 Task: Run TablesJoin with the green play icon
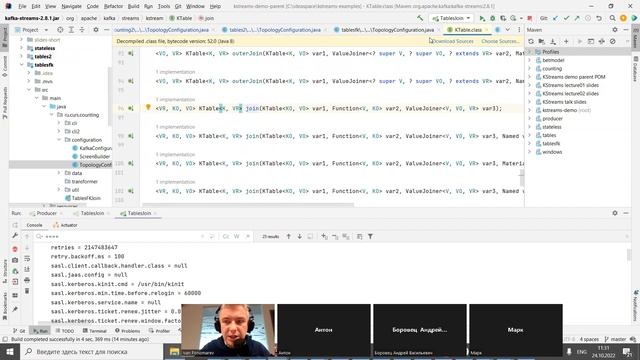coord(482,18)
